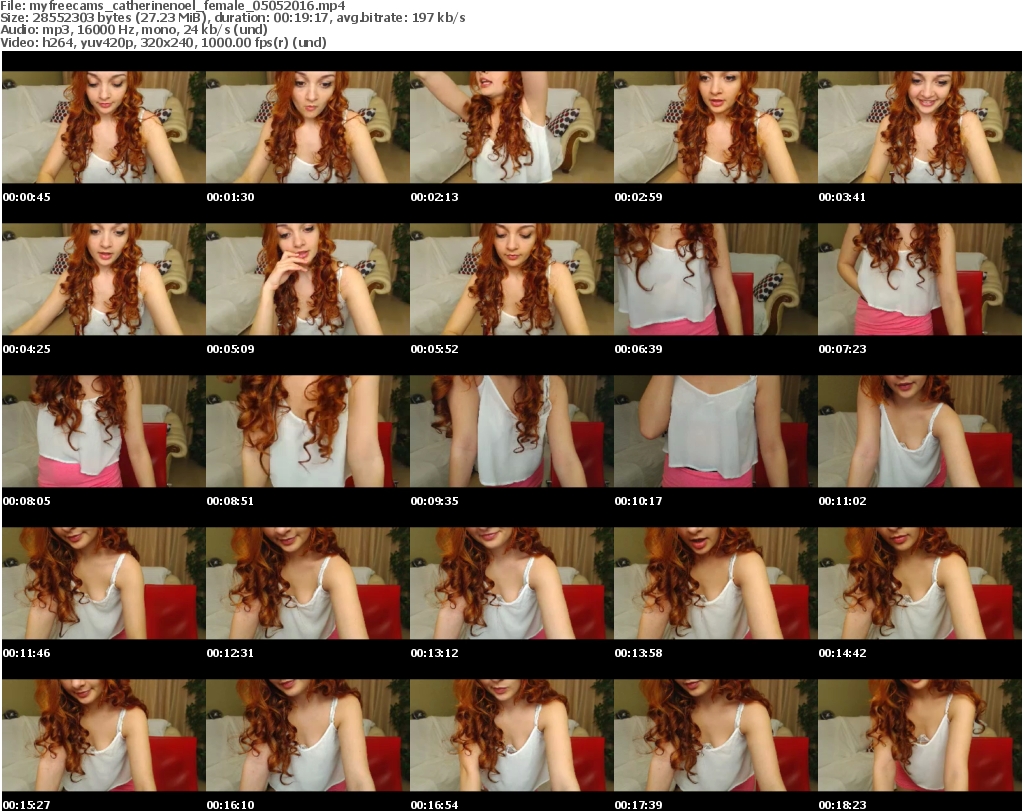Select the thumbnail frame at 00:16:10
Image resolution: width=1024 pixels, height=811 pixels.
[308, 735]
